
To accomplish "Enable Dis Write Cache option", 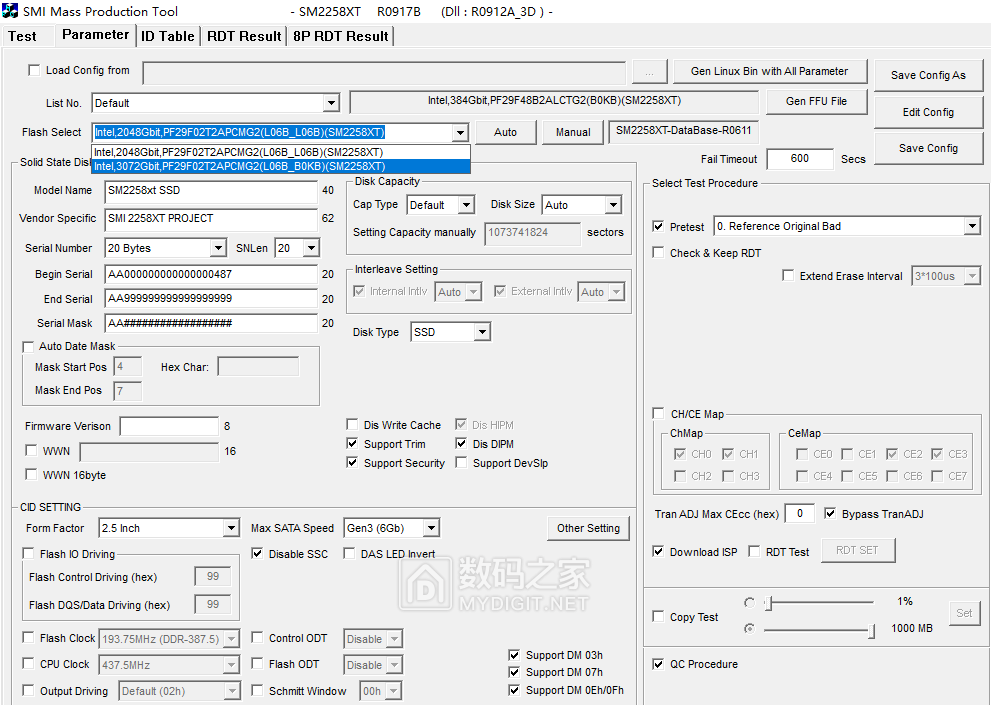I will point(352,424).
